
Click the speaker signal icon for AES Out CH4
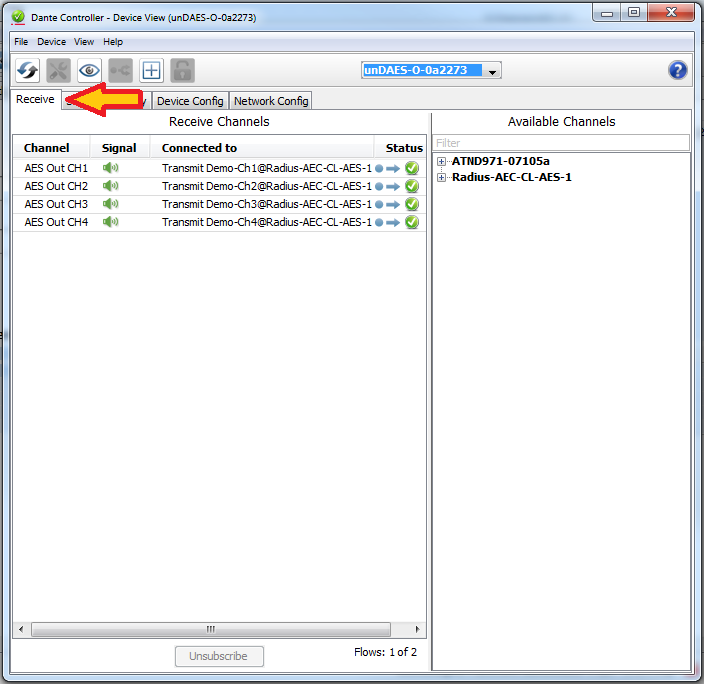click(x=110, y=222)
